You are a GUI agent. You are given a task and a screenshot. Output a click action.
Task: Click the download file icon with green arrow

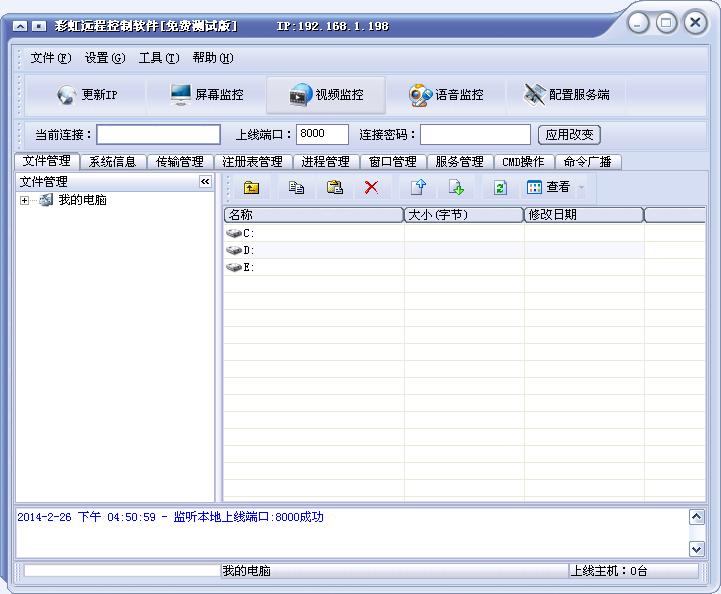456,188
